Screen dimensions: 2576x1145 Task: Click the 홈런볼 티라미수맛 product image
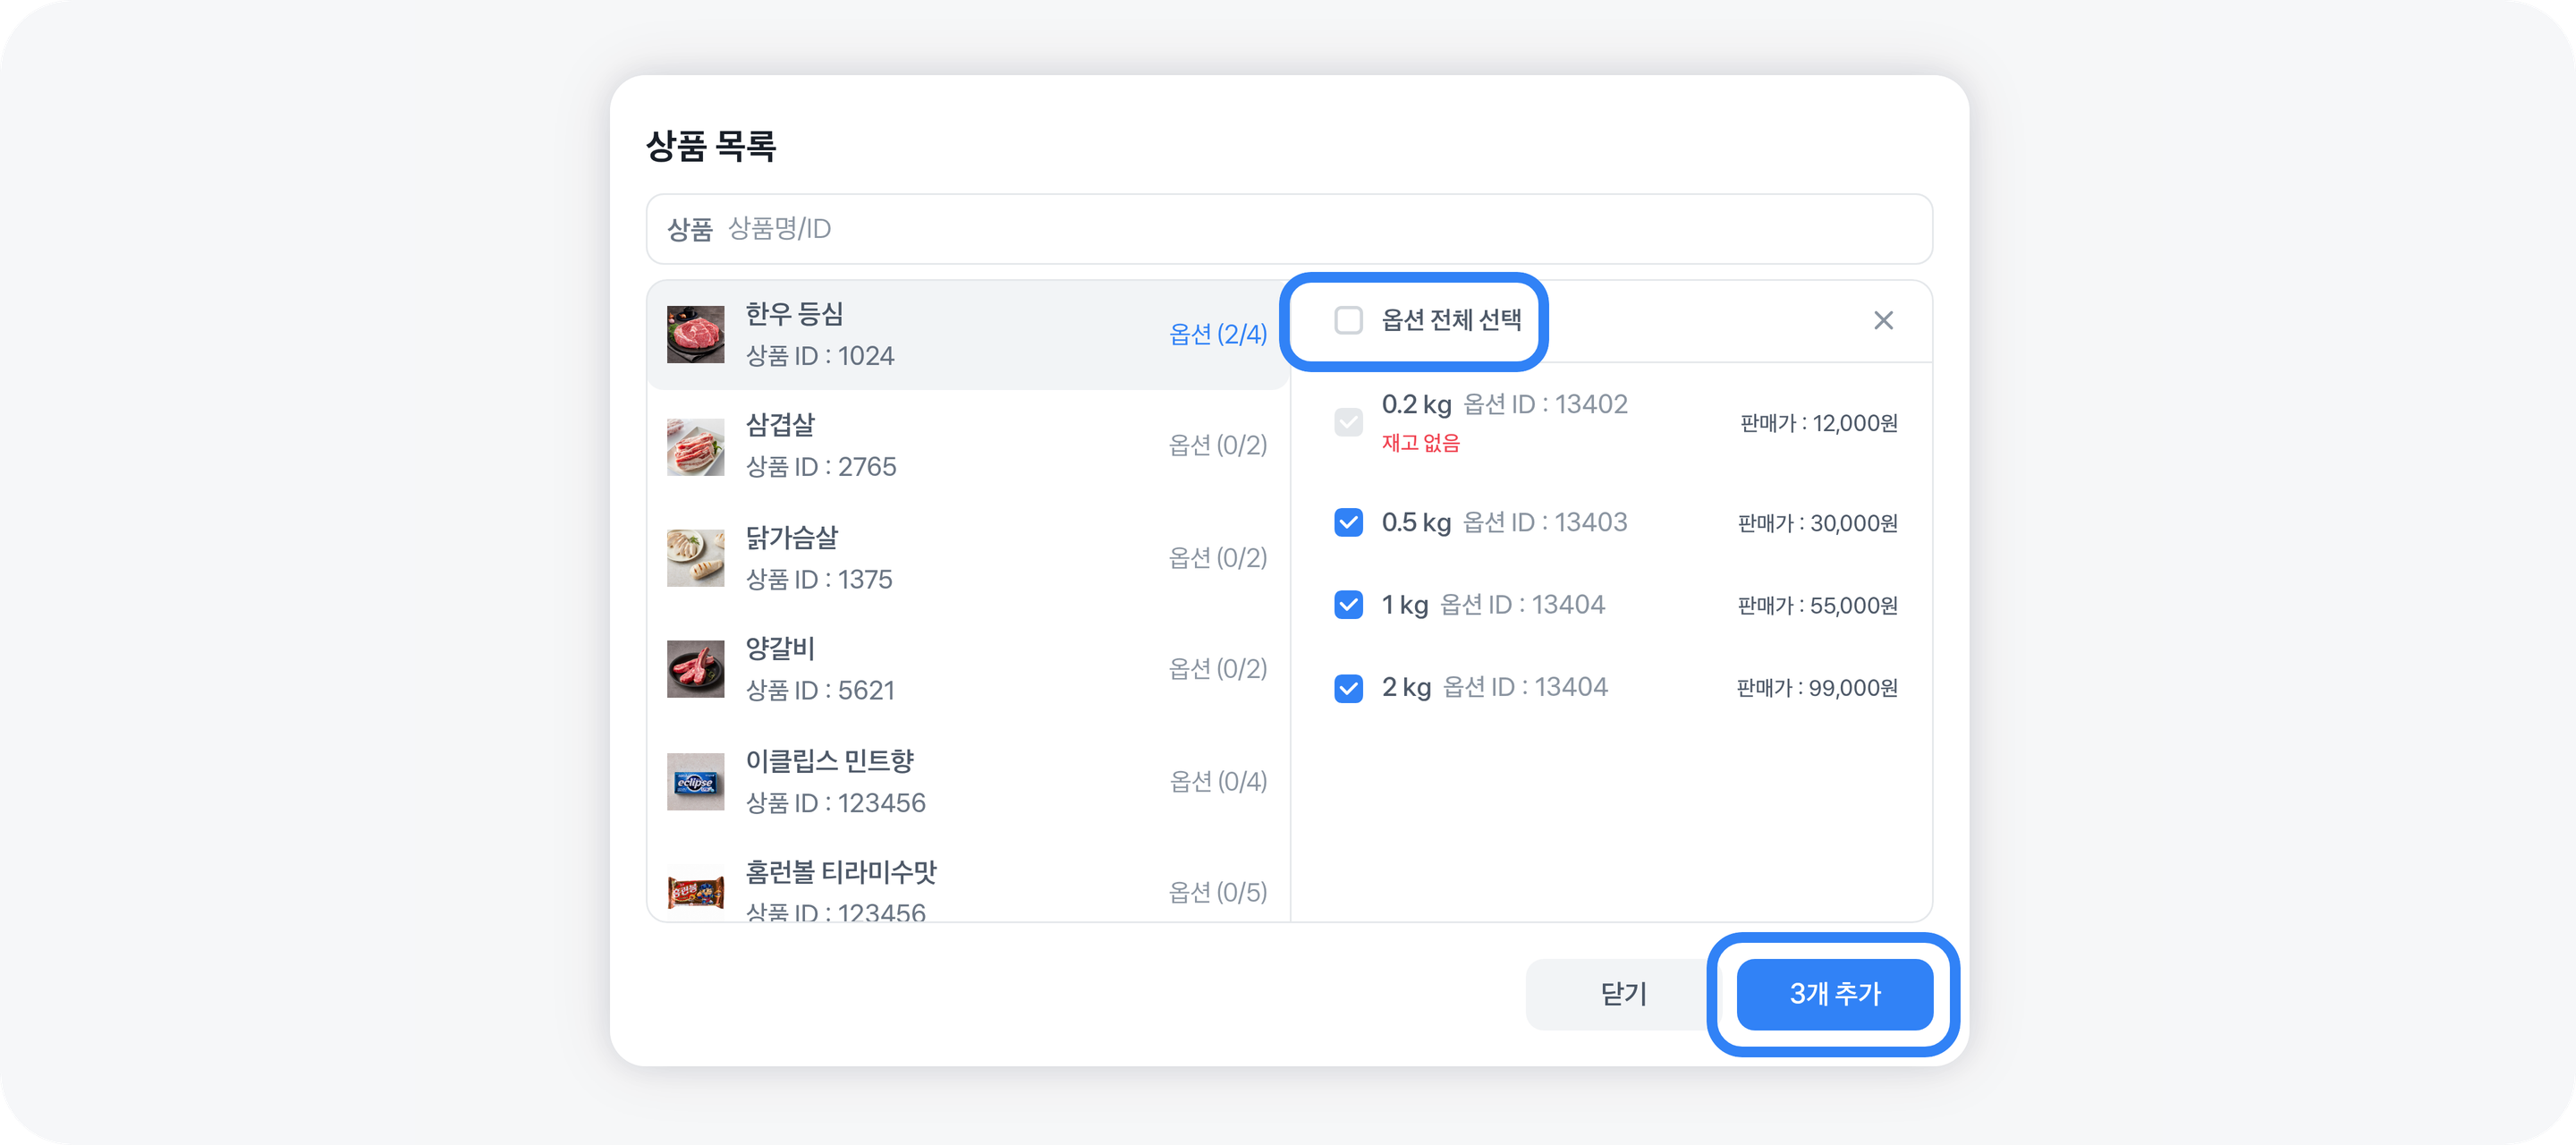pyautogui.click(x=695, y=889)
